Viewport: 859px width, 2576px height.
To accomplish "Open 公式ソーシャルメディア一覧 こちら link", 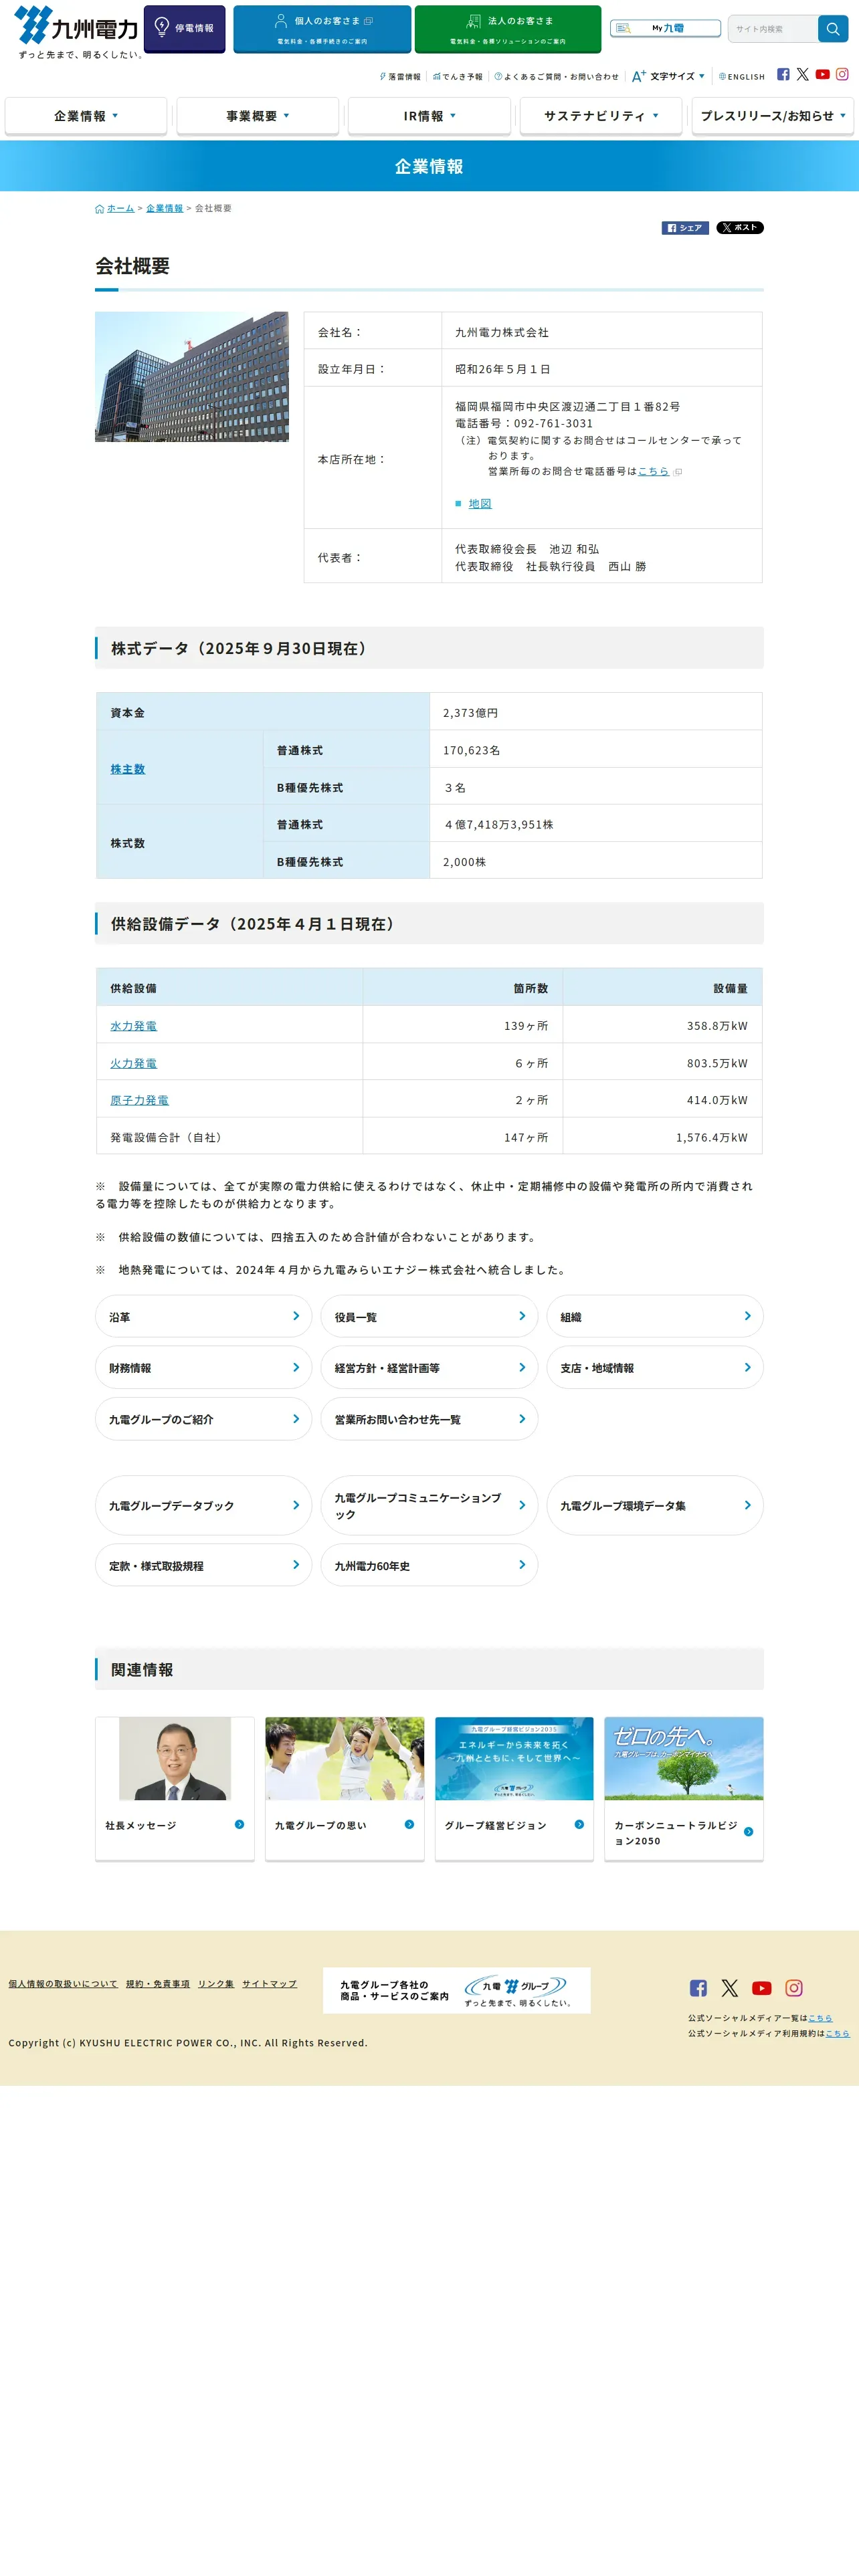I will 820,2018.
